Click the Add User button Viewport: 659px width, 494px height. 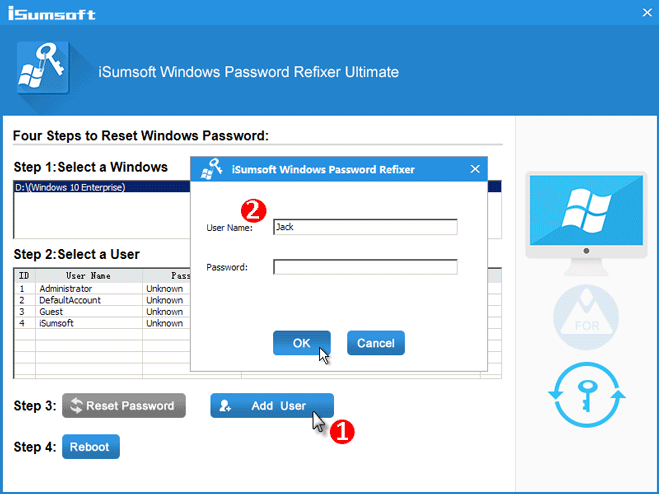click(x=272, y=405)
